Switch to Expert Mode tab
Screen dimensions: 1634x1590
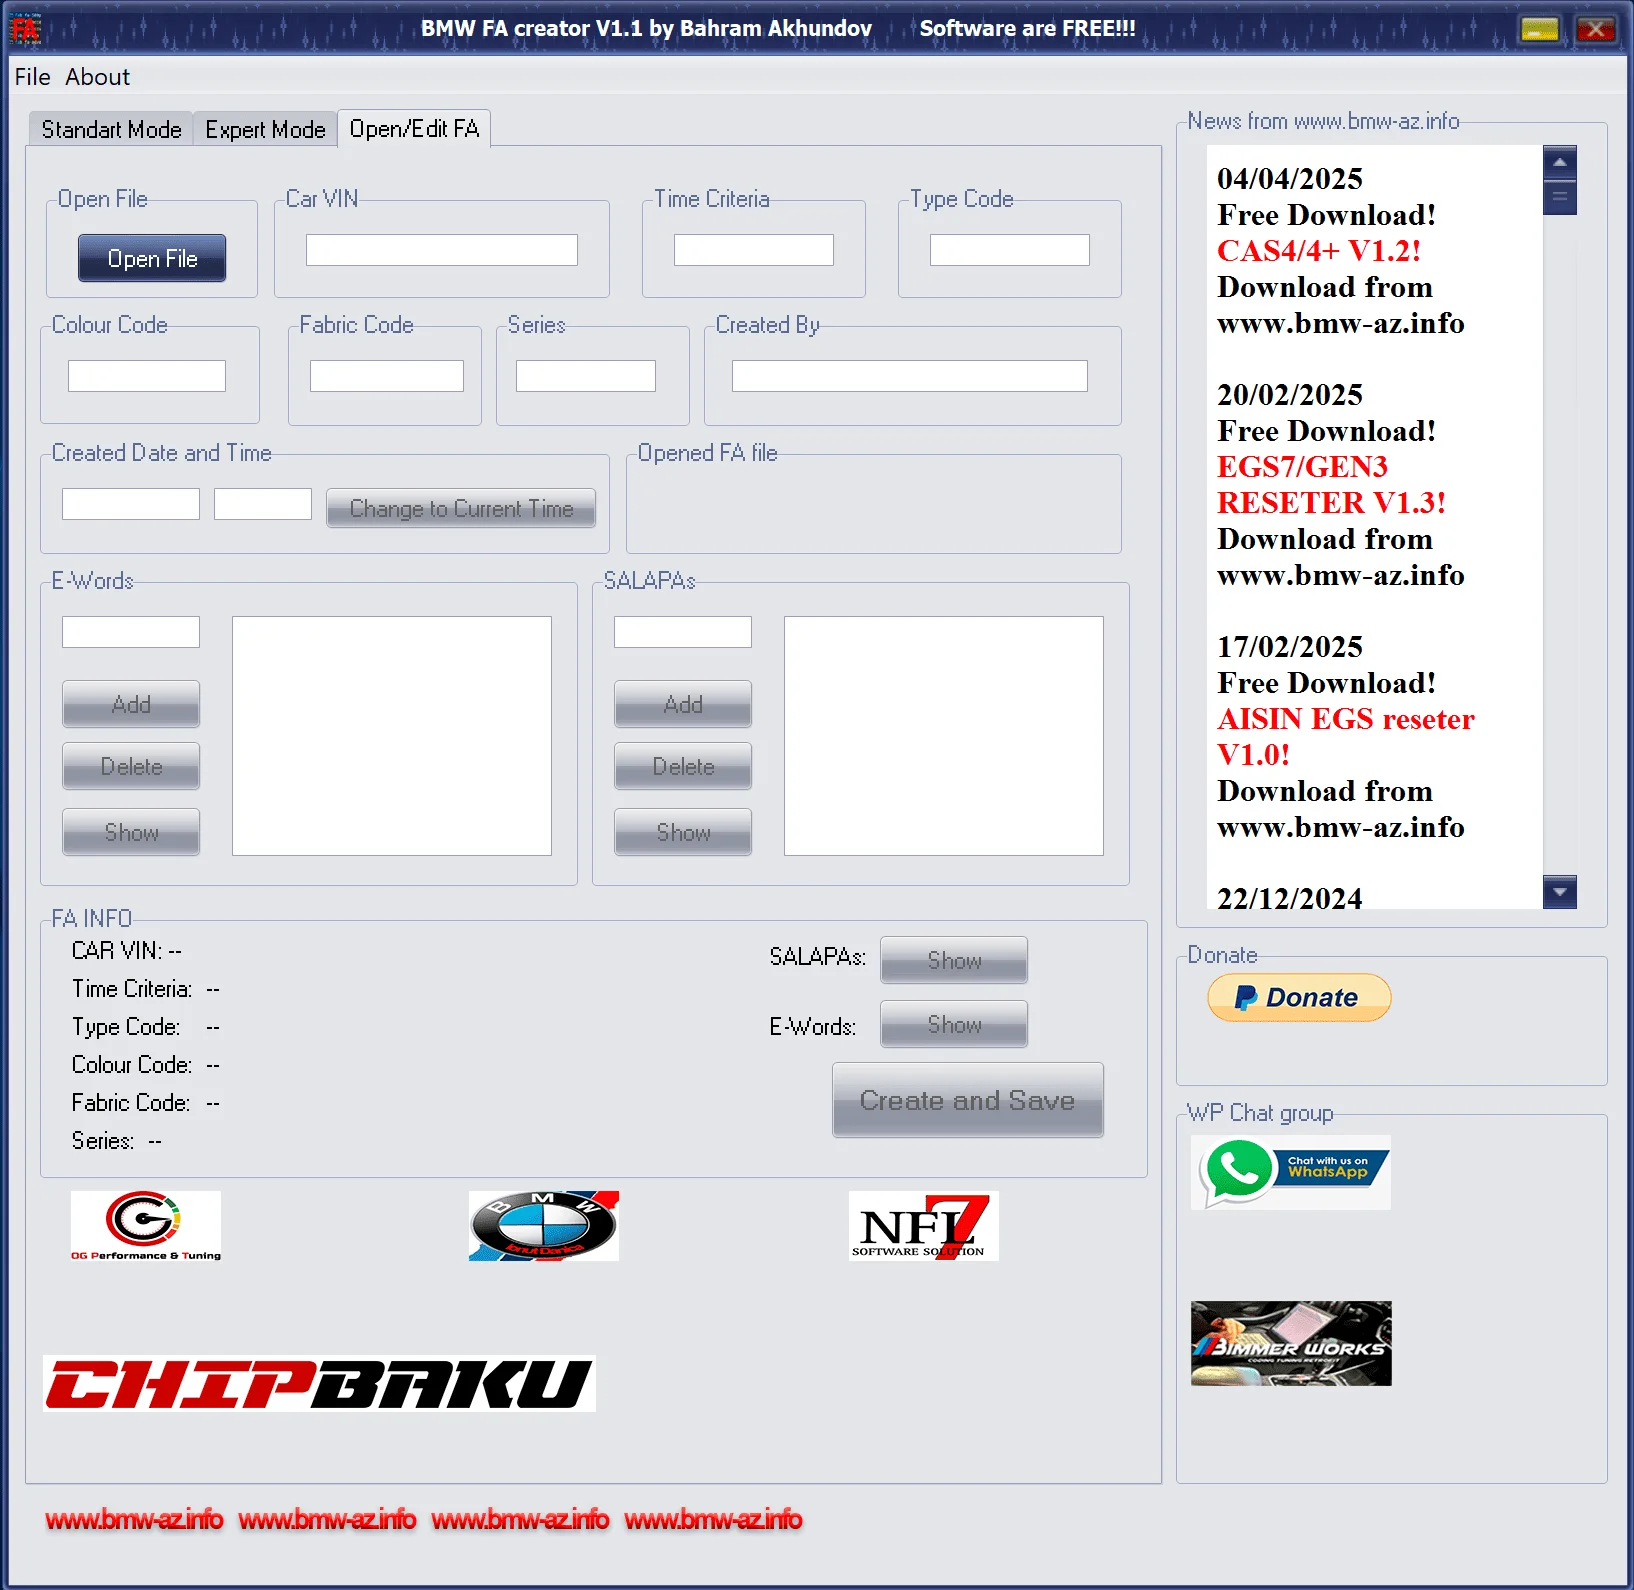tap(265, 130)
